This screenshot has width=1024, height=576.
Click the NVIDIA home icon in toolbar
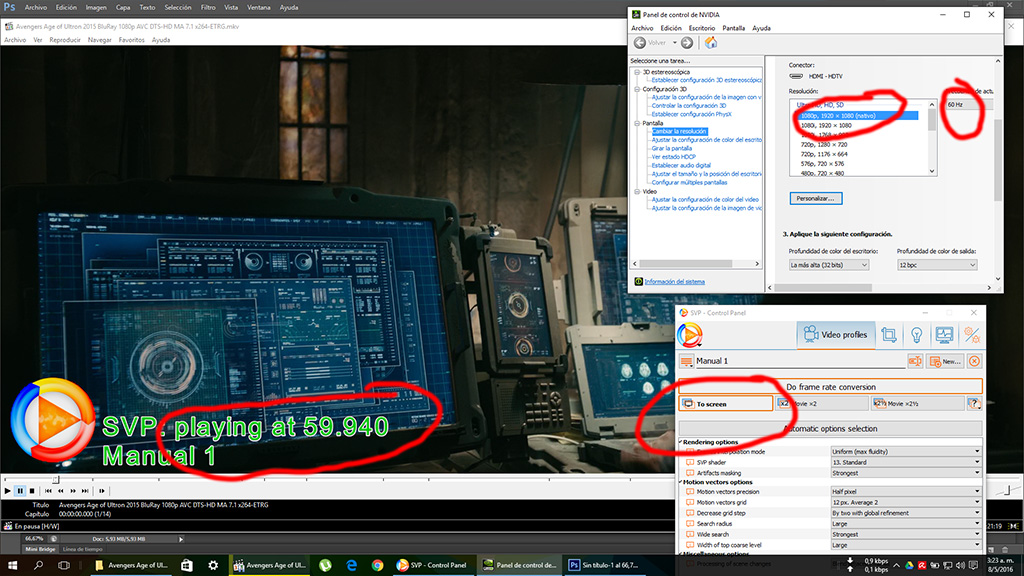click(x=710, y=43)
